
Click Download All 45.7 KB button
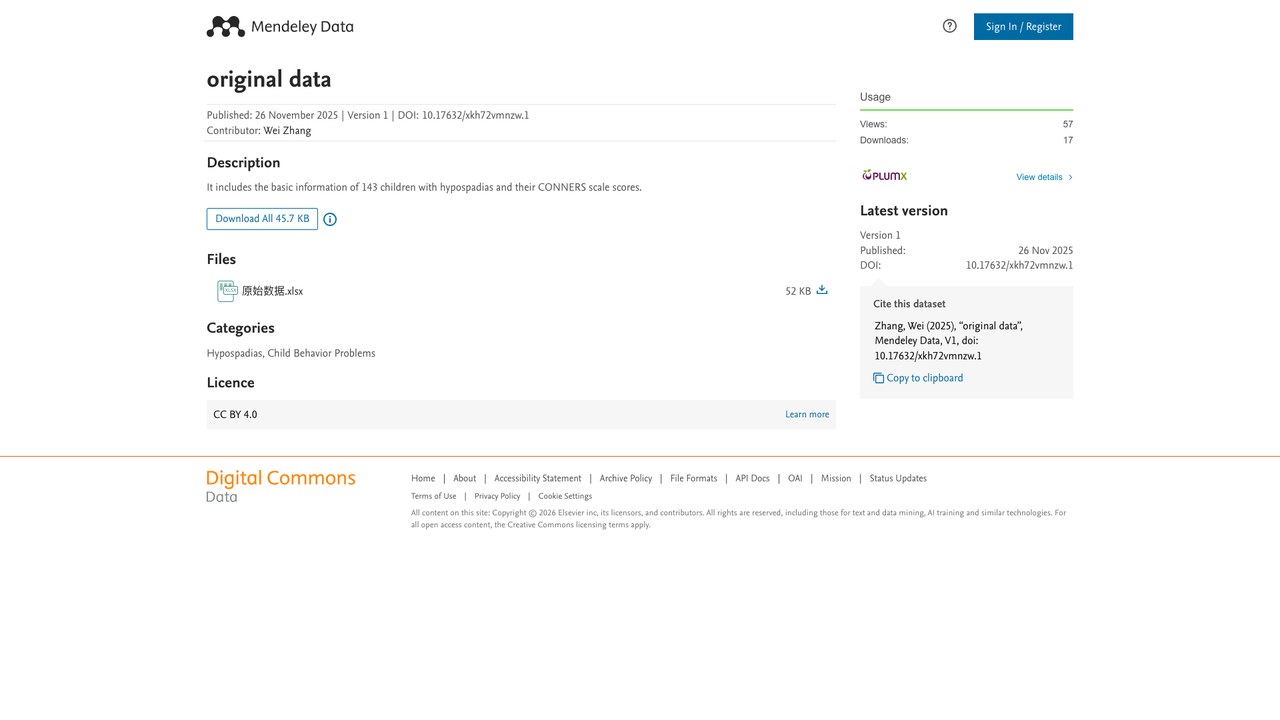[x=262, y=219]
